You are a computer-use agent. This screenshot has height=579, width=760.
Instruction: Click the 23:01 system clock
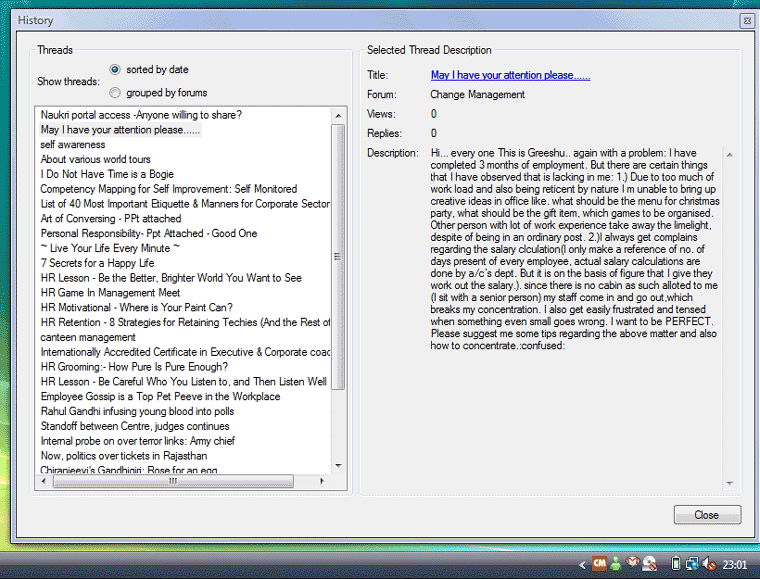[x=735, y=564]
